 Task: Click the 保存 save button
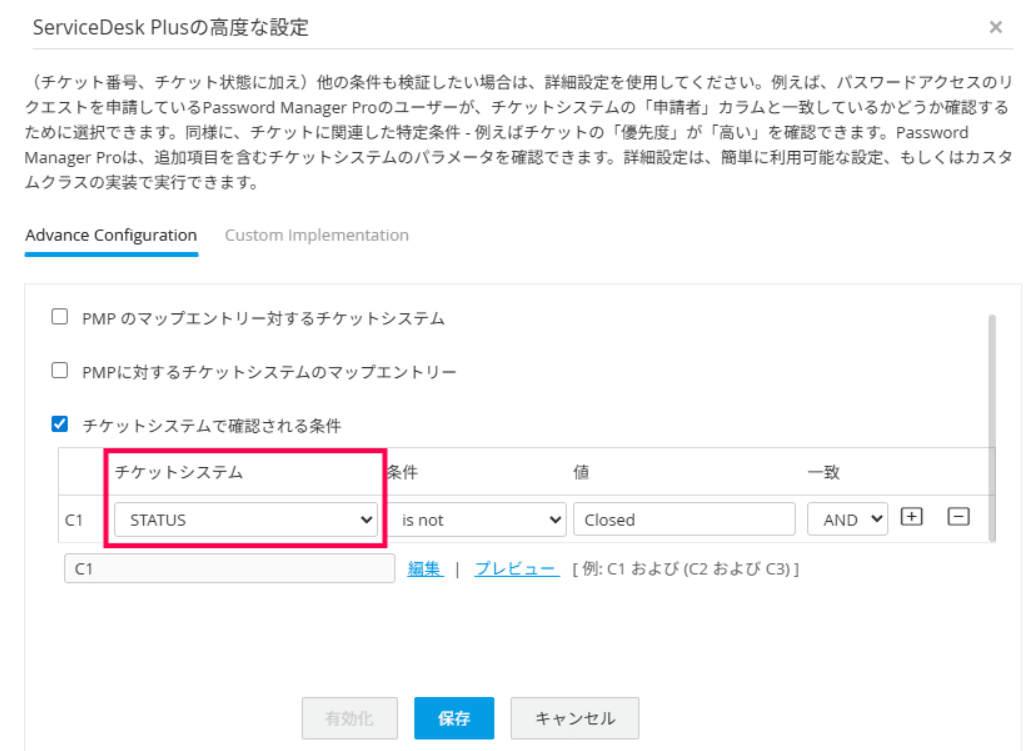click(x=454, y=718)
